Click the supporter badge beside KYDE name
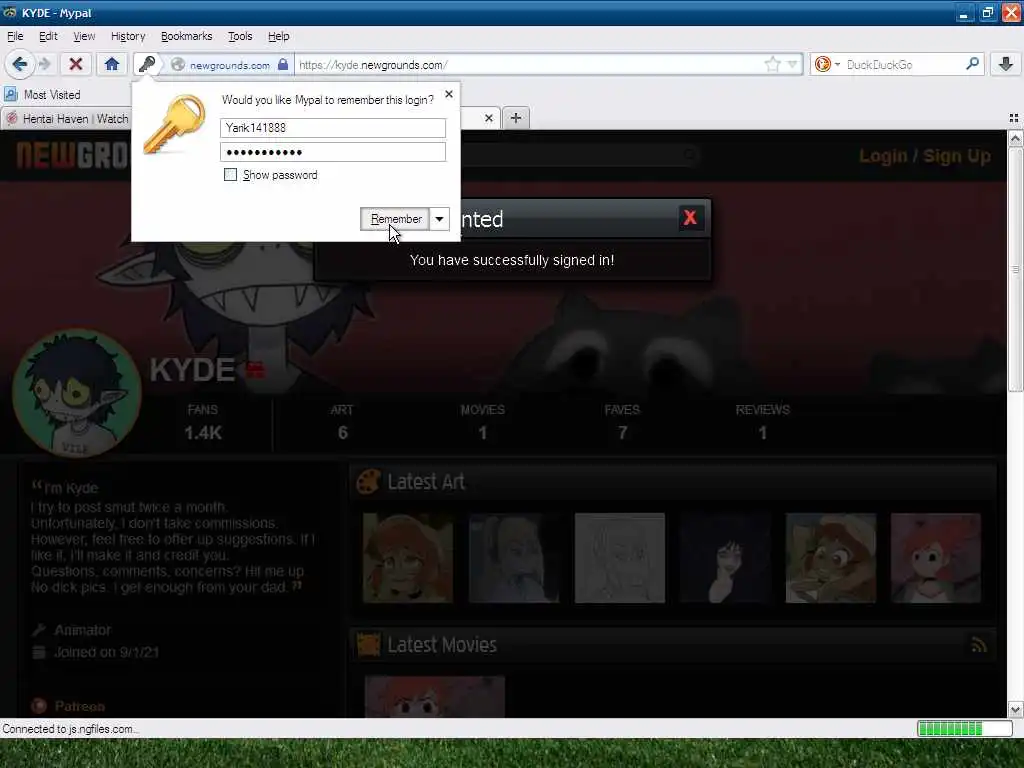1024x768 pixels. (255, 370)
